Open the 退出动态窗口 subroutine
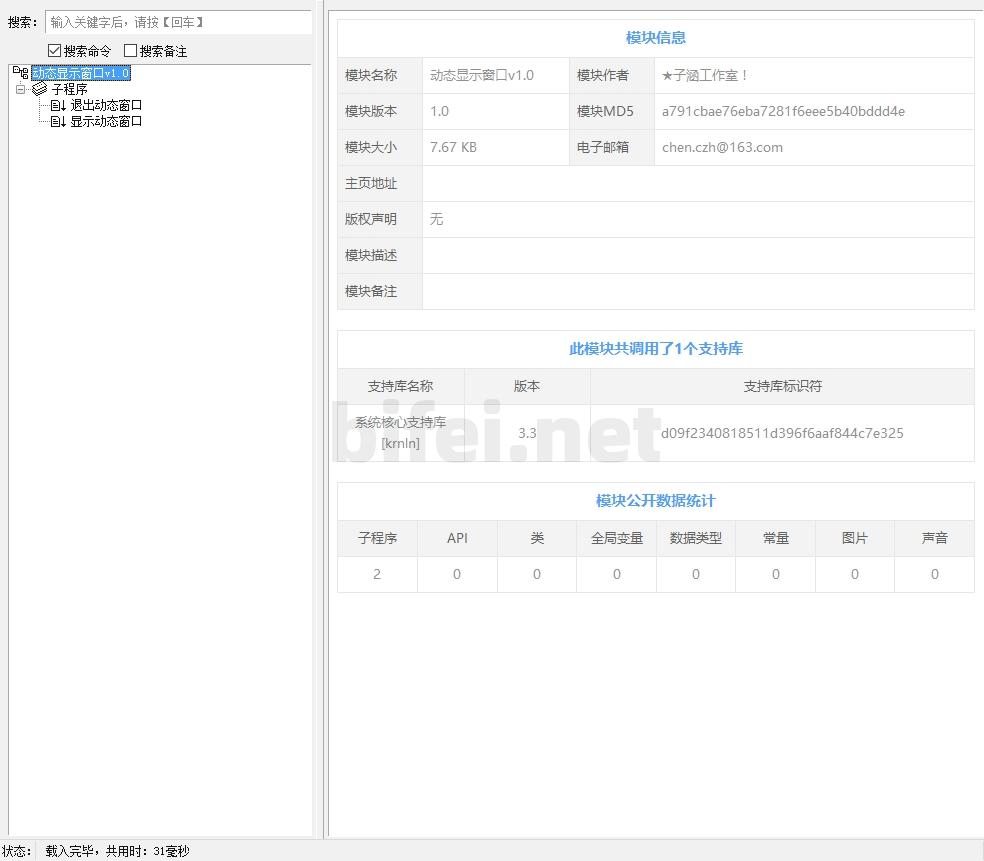984x861 pixels. coord(106,105)
